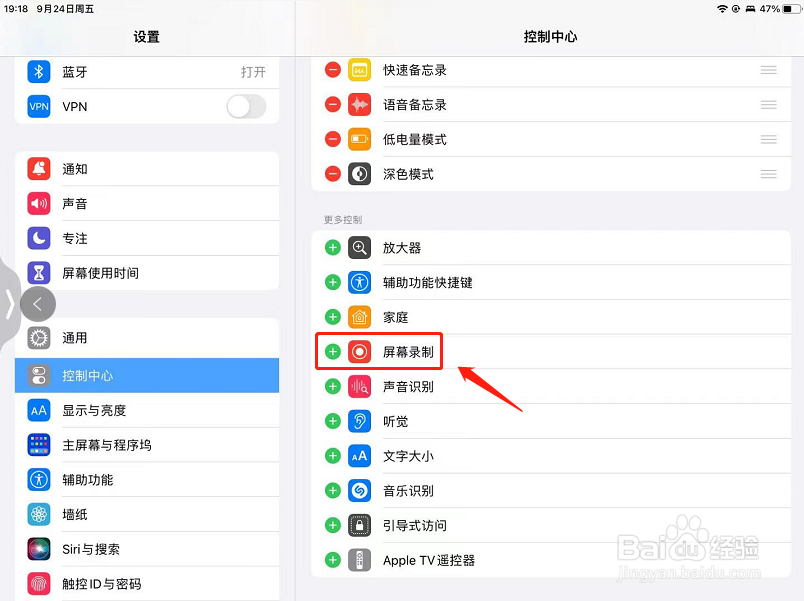Open 蓝牙 settings showing 打开
Image resolution: width=804 pixels, height=601 pixels.
point(147,72)
